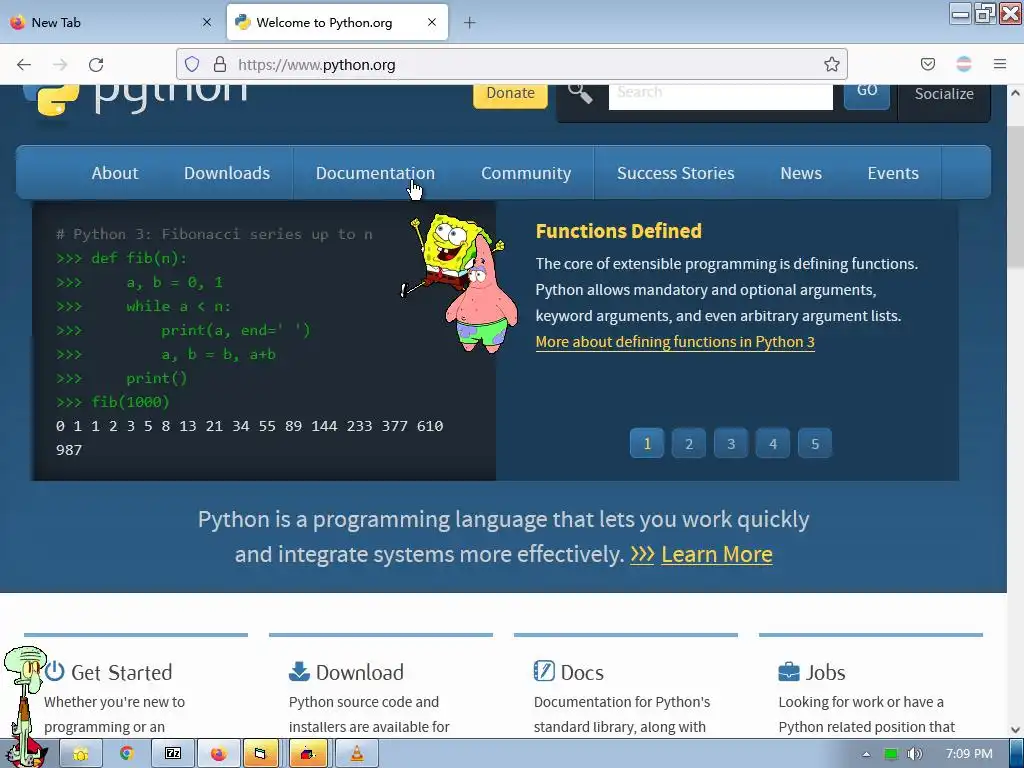Select the Welcome to Python.org tab
The width and height of the screenshot is (1024, 768).
coord(337,22)
